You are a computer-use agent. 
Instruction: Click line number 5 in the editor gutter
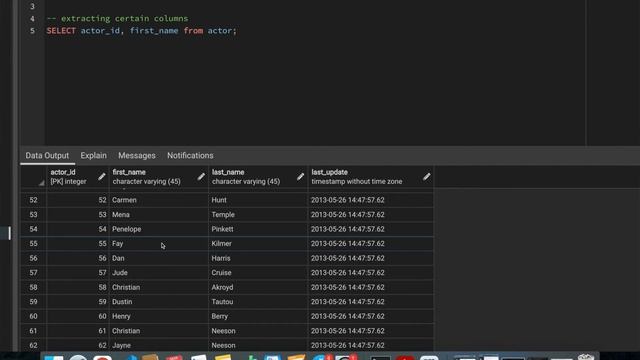(32, 31)
